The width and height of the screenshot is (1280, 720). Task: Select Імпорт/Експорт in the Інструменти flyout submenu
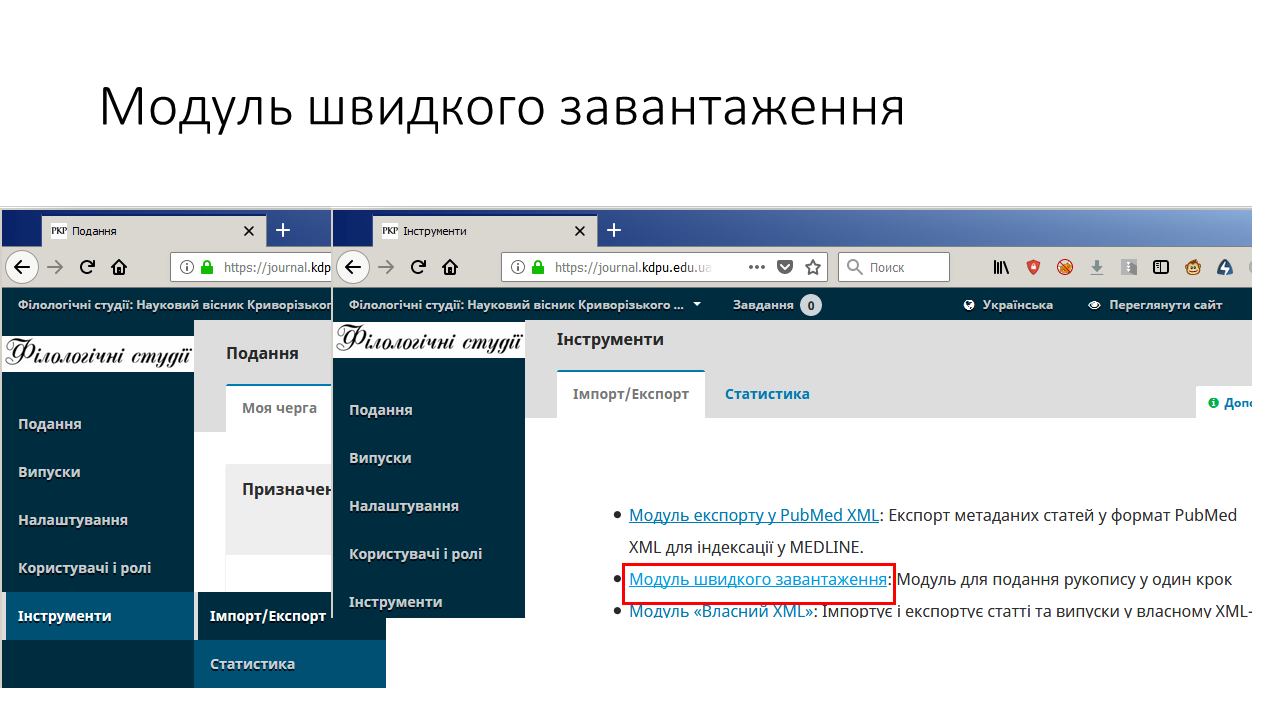268,616
